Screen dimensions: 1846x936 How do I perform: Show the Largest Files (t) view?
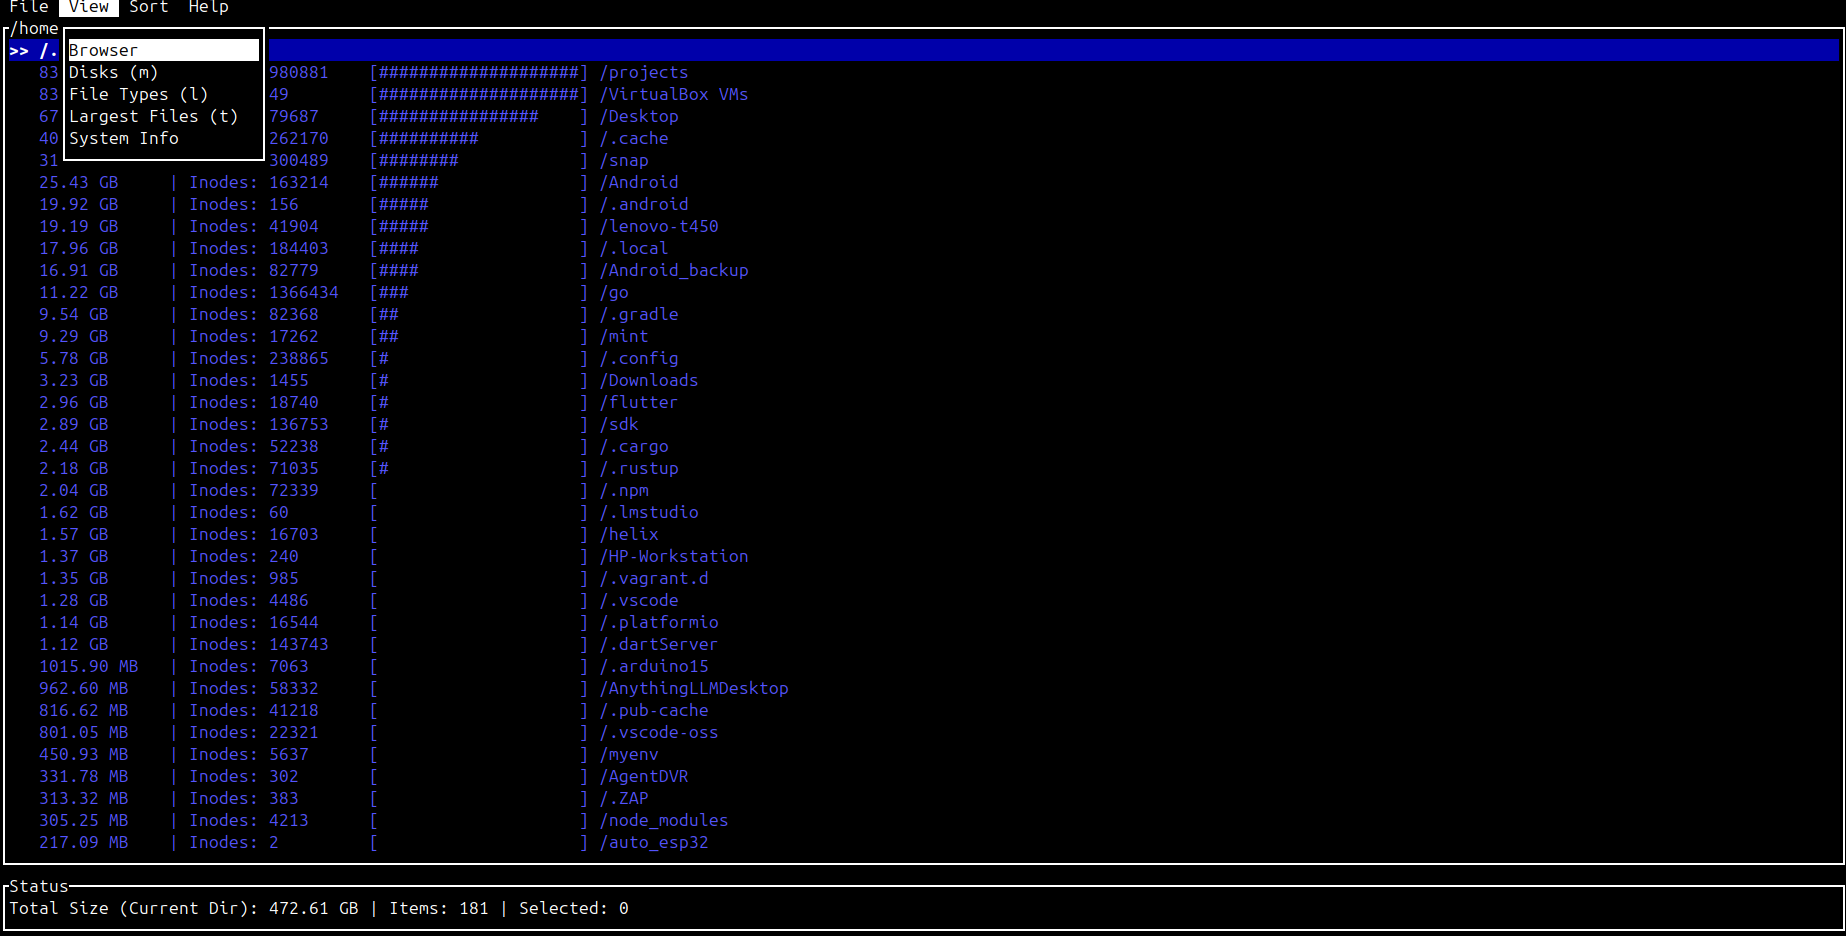[x=152, y=115]
